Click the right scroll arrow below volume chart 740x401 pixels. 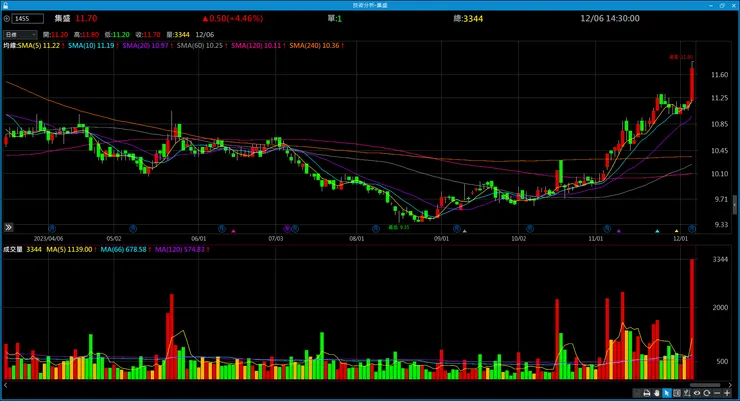pyautogui.click(x=730, y=385)
